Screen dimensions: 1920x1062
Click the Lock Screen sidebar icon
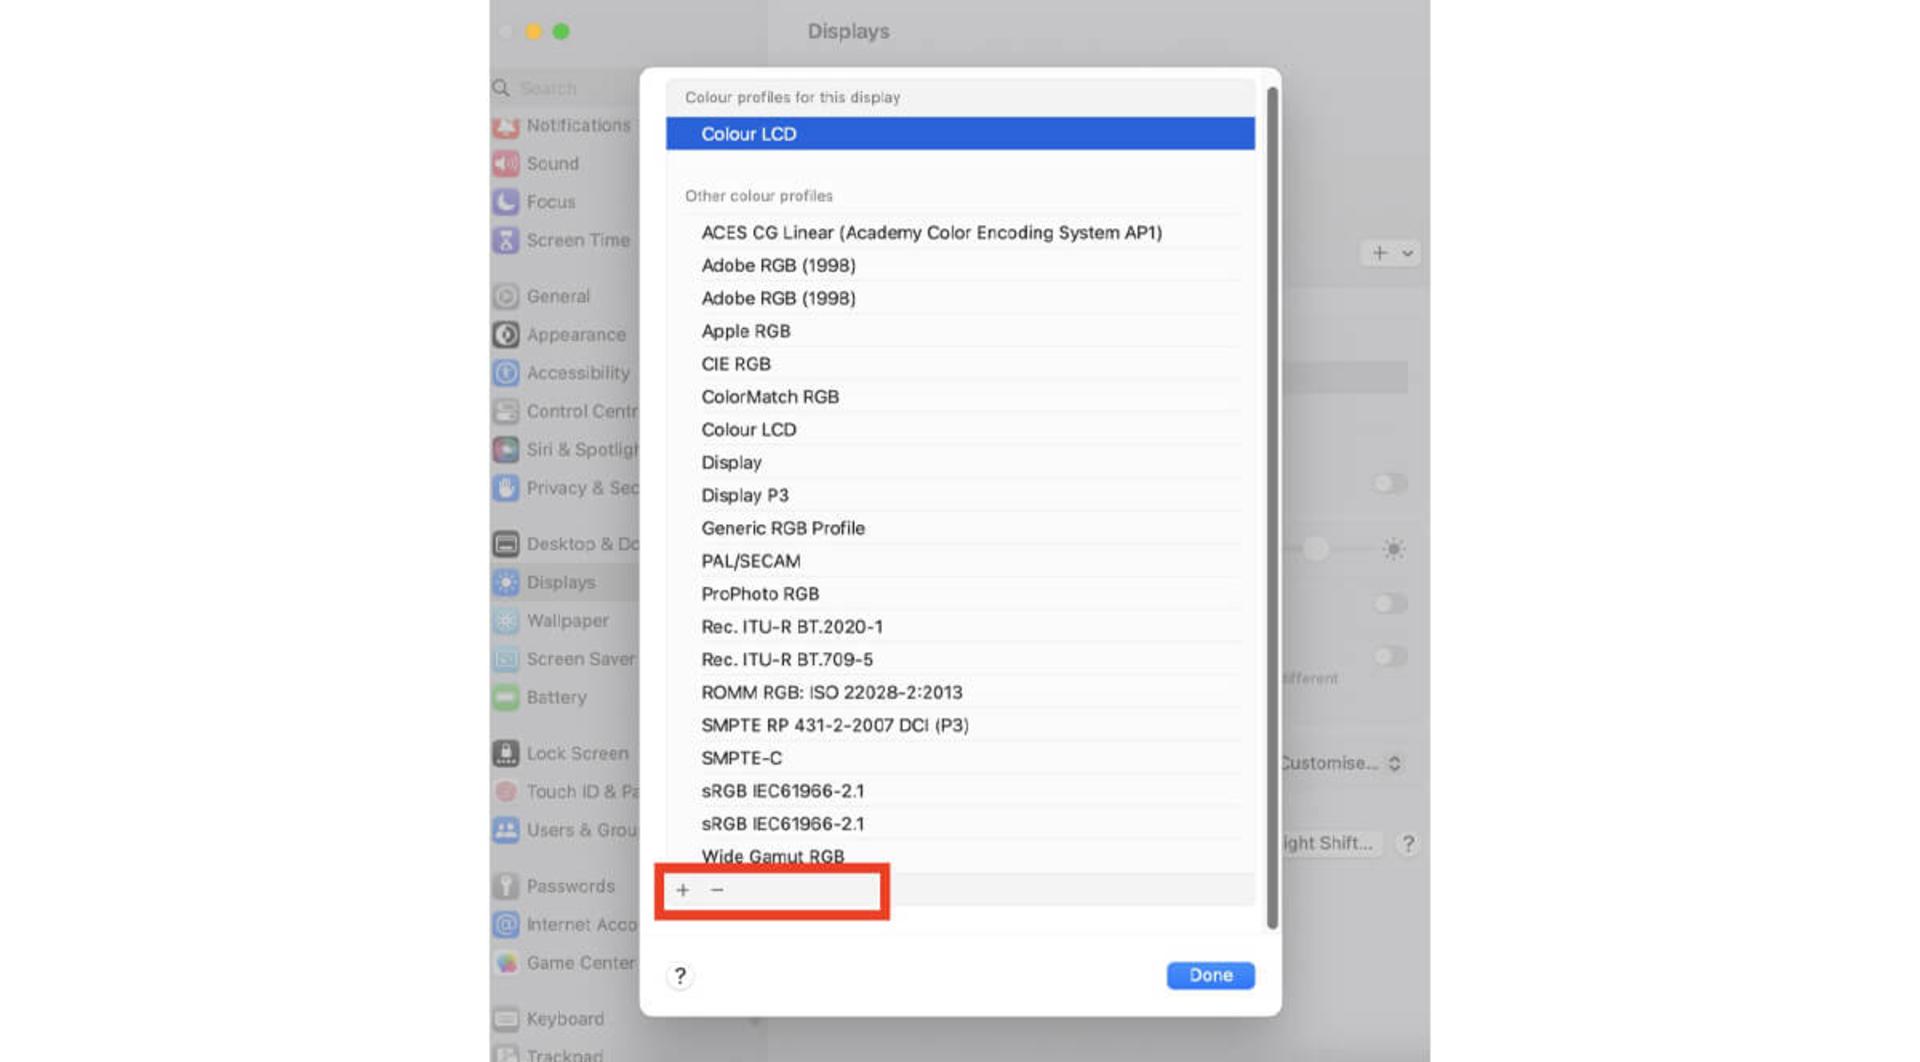(x=506, y=753)
